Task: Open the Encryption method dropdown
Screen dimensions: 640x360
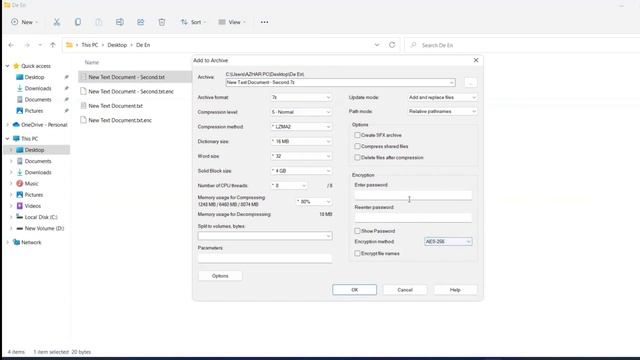Action: (x=448, y=242)
